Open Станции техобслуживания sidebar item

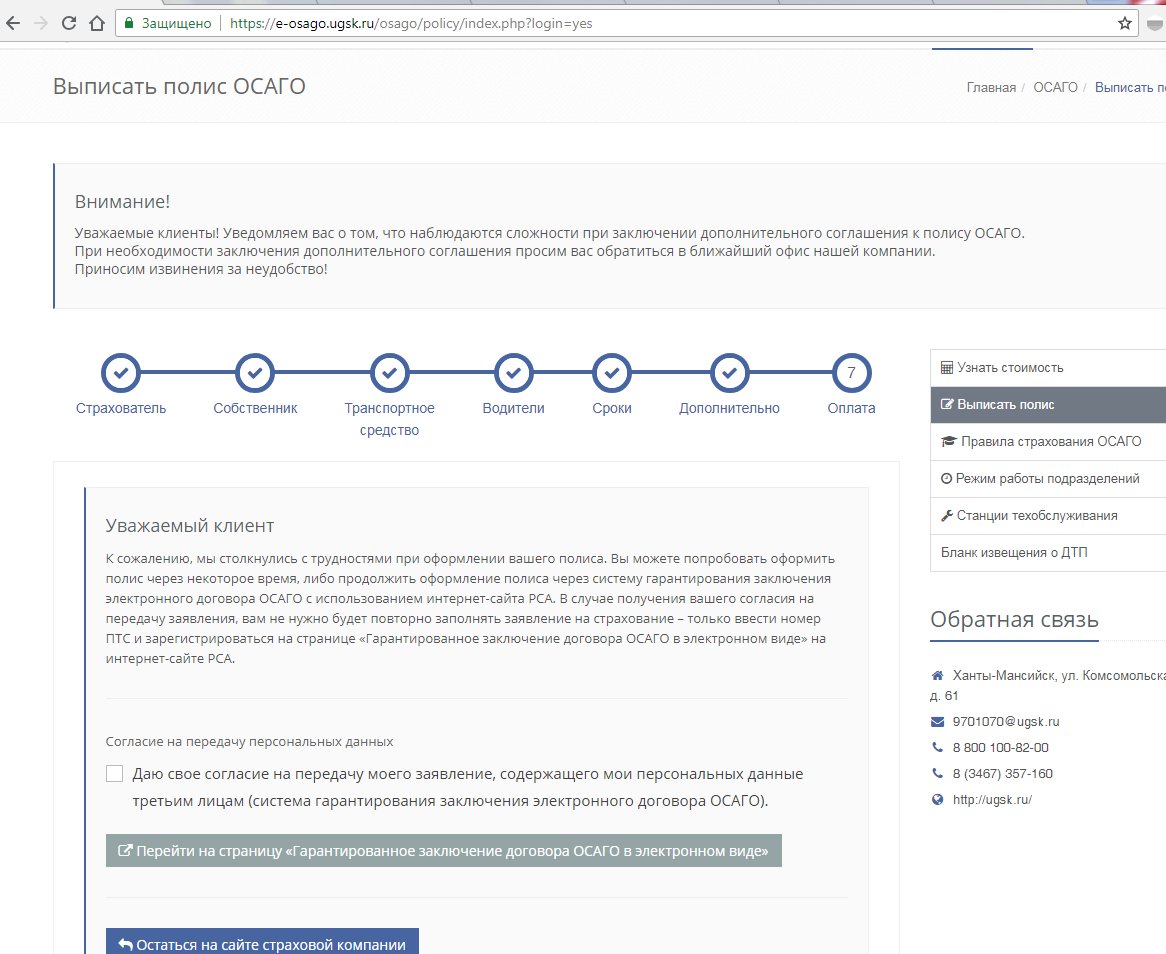[x=1048, y=515]
